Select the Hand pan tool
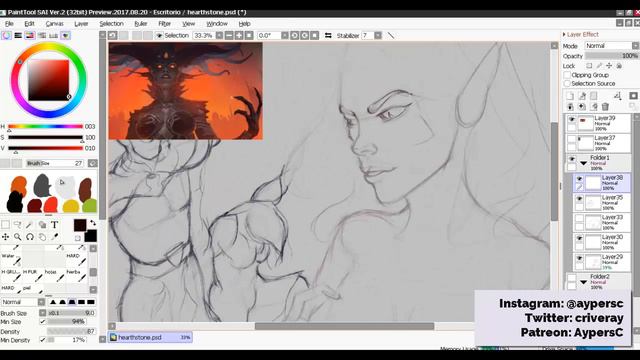 click(42, 237)
